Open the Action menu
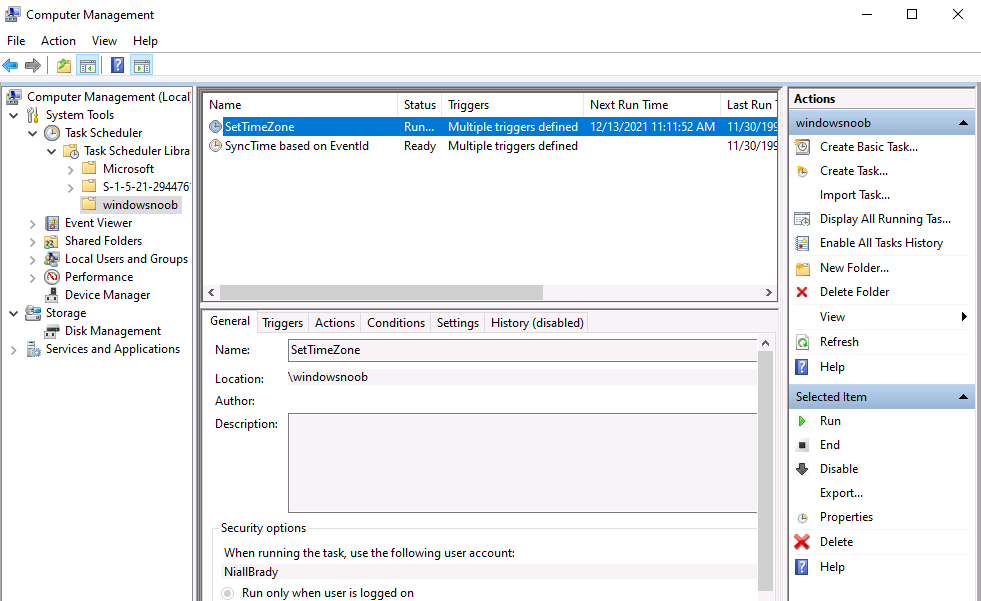This screenshot has width=981, height=601. coord(58,41)
